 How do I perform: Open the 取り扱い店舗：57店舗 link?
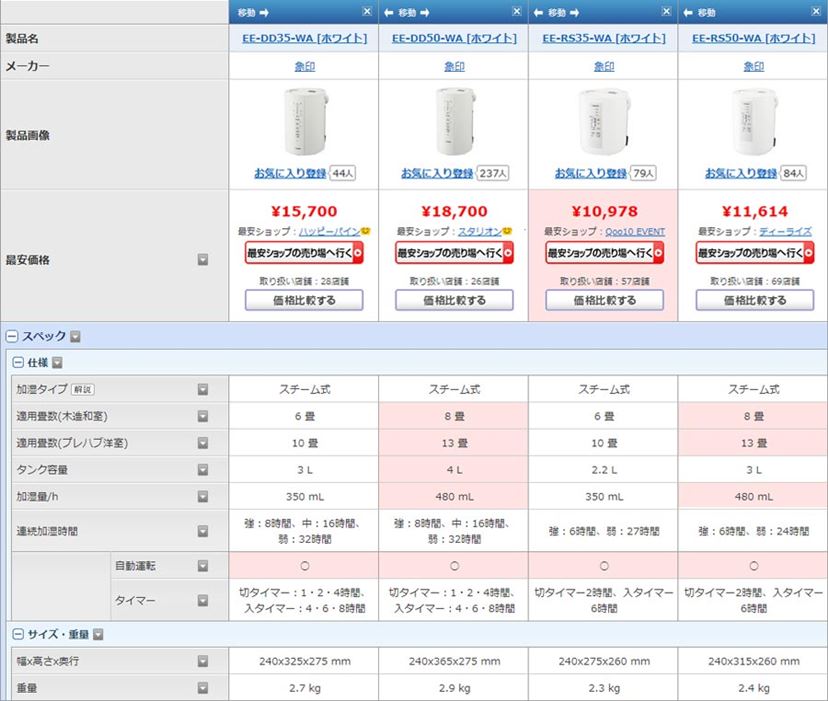click(603, 279)
